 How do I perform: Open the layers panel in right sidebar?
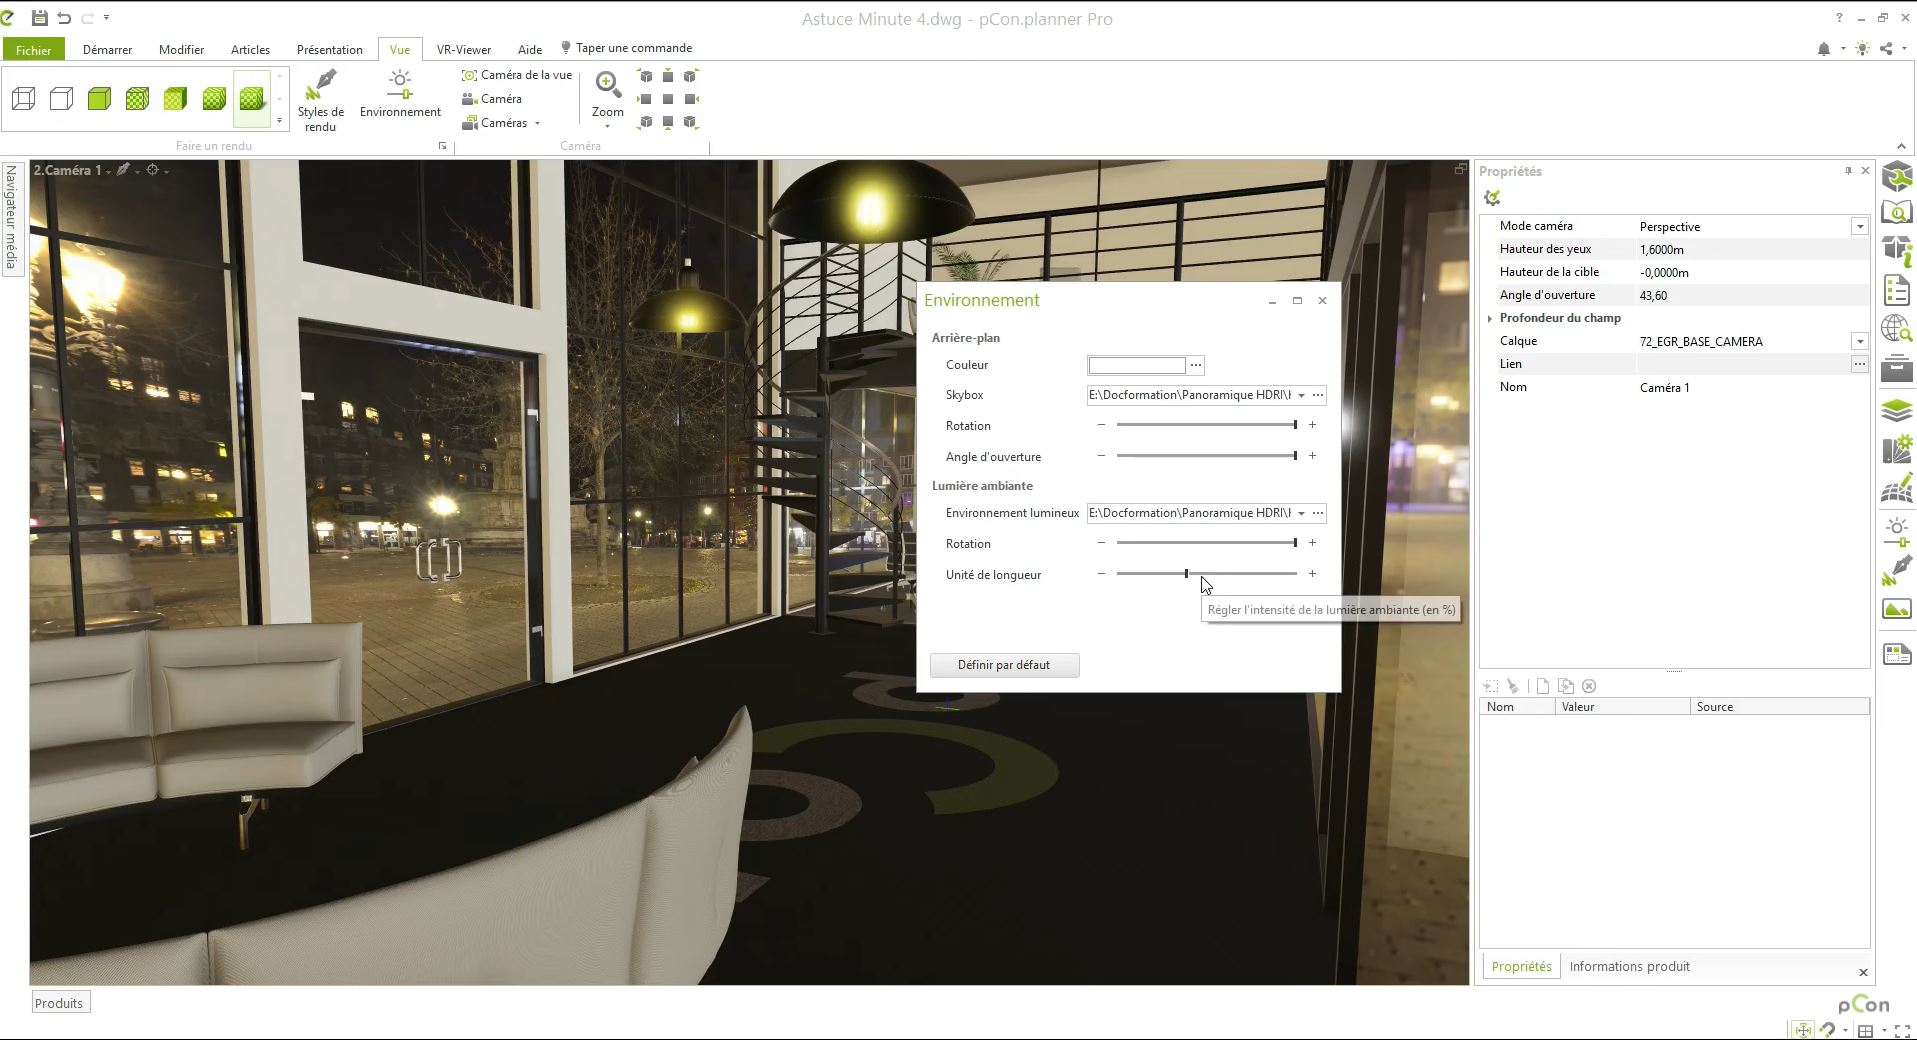click(x=1897, y=411)
